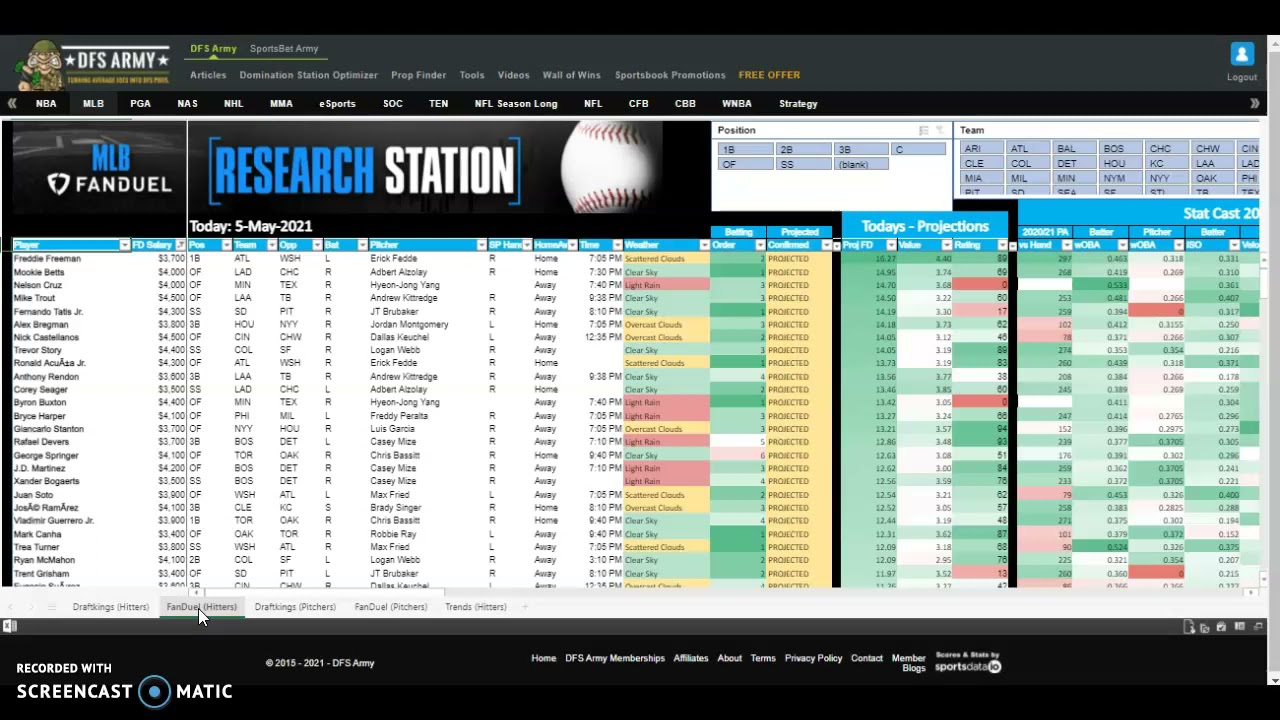Add a new sheet with the plus icon
This screenshot has height=720, width=1280.
click(x=524, y=607)
